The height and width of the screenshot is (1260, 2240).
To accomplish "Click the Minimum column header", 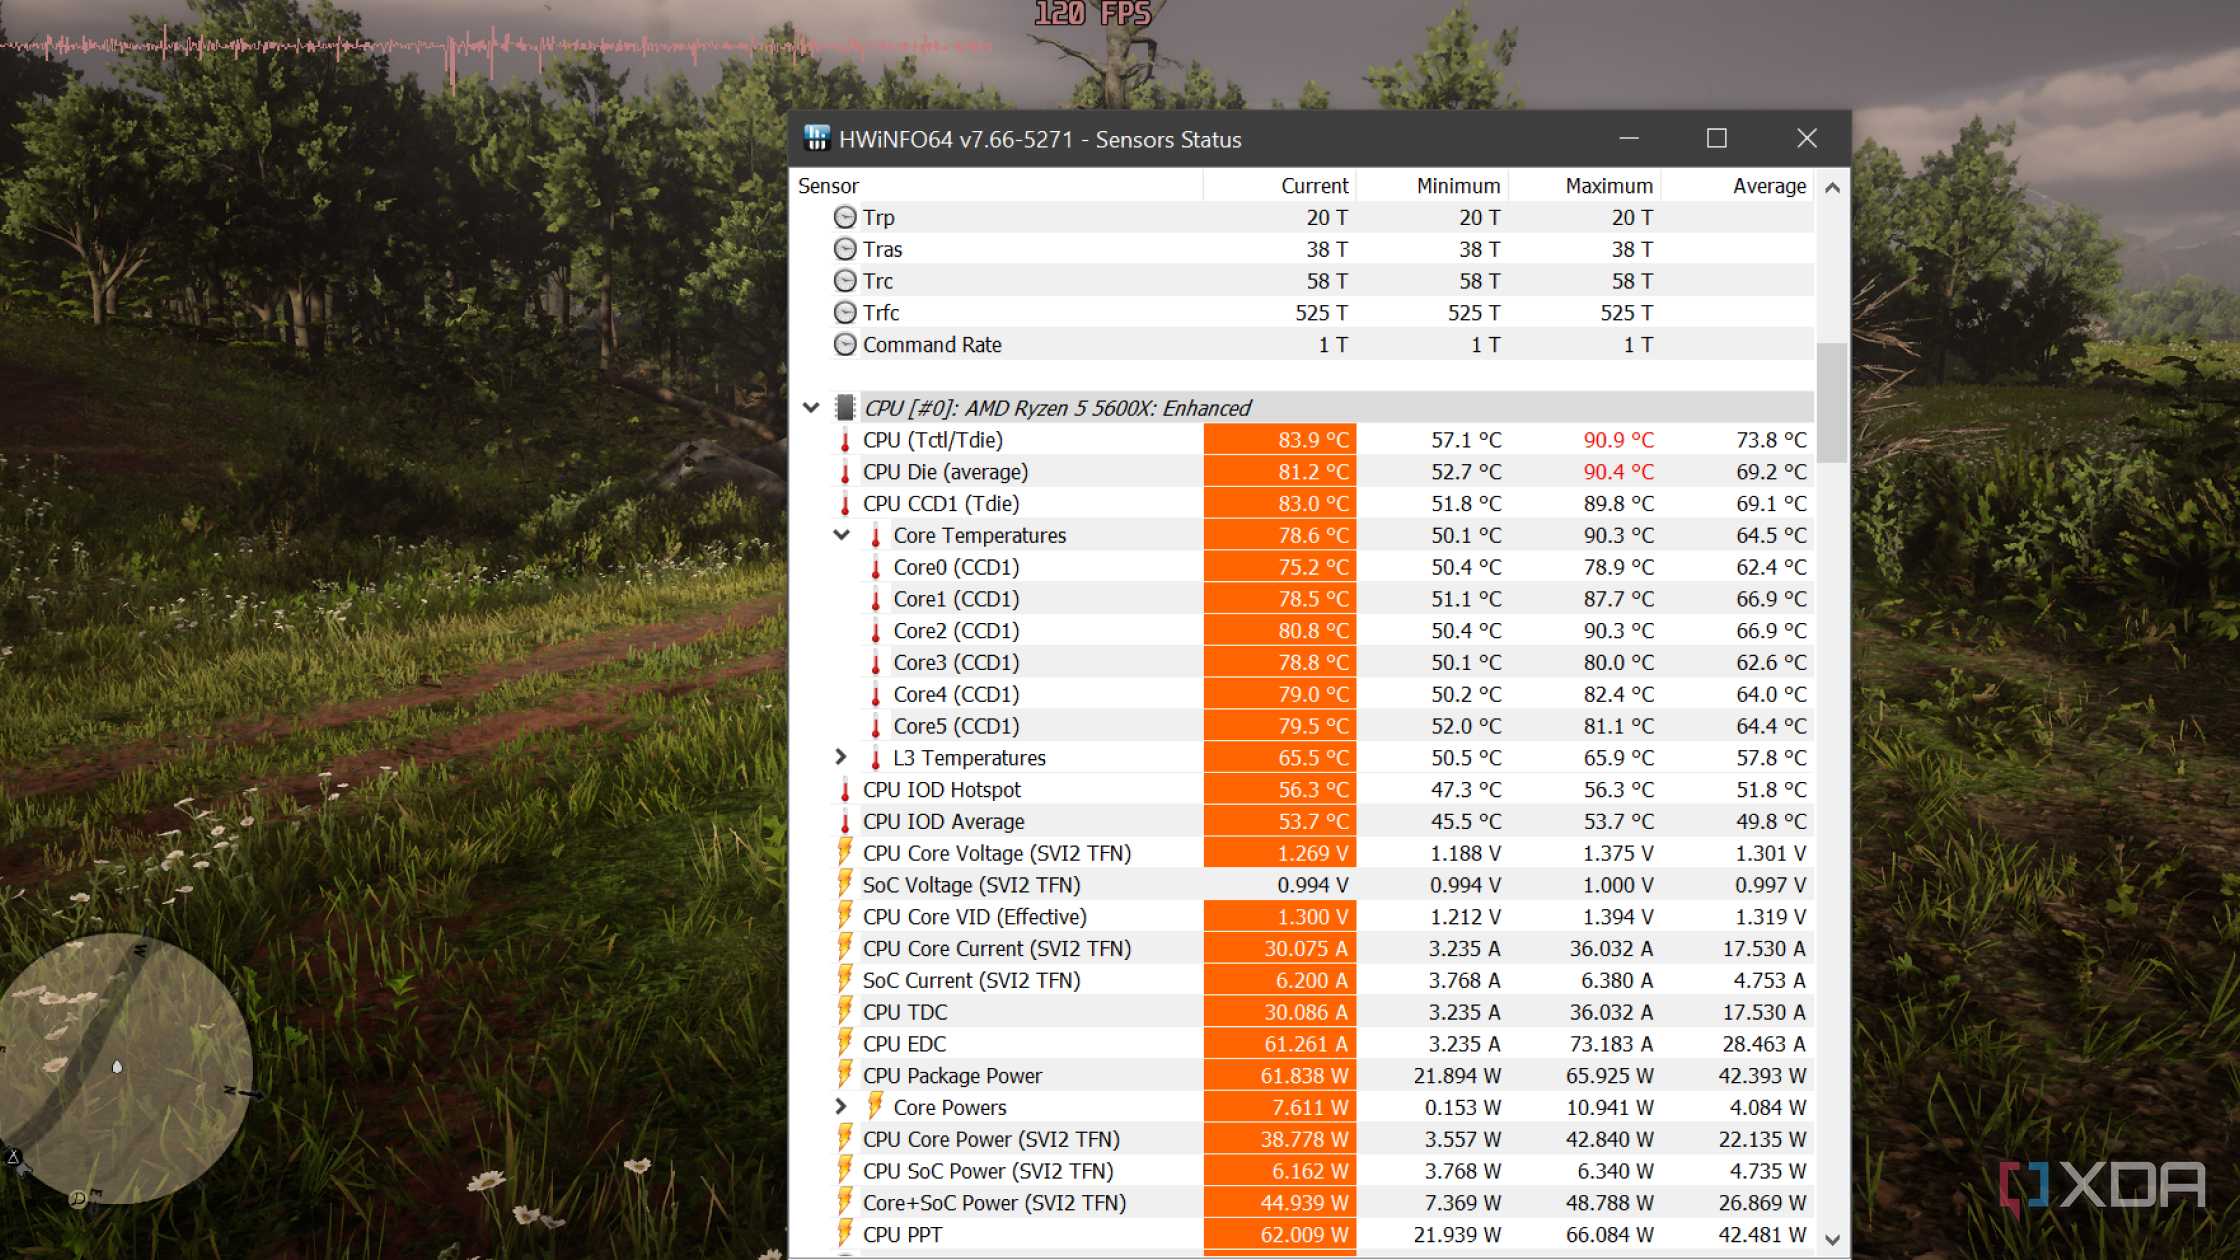I will pyautogui.click(x=1432, y=186).
